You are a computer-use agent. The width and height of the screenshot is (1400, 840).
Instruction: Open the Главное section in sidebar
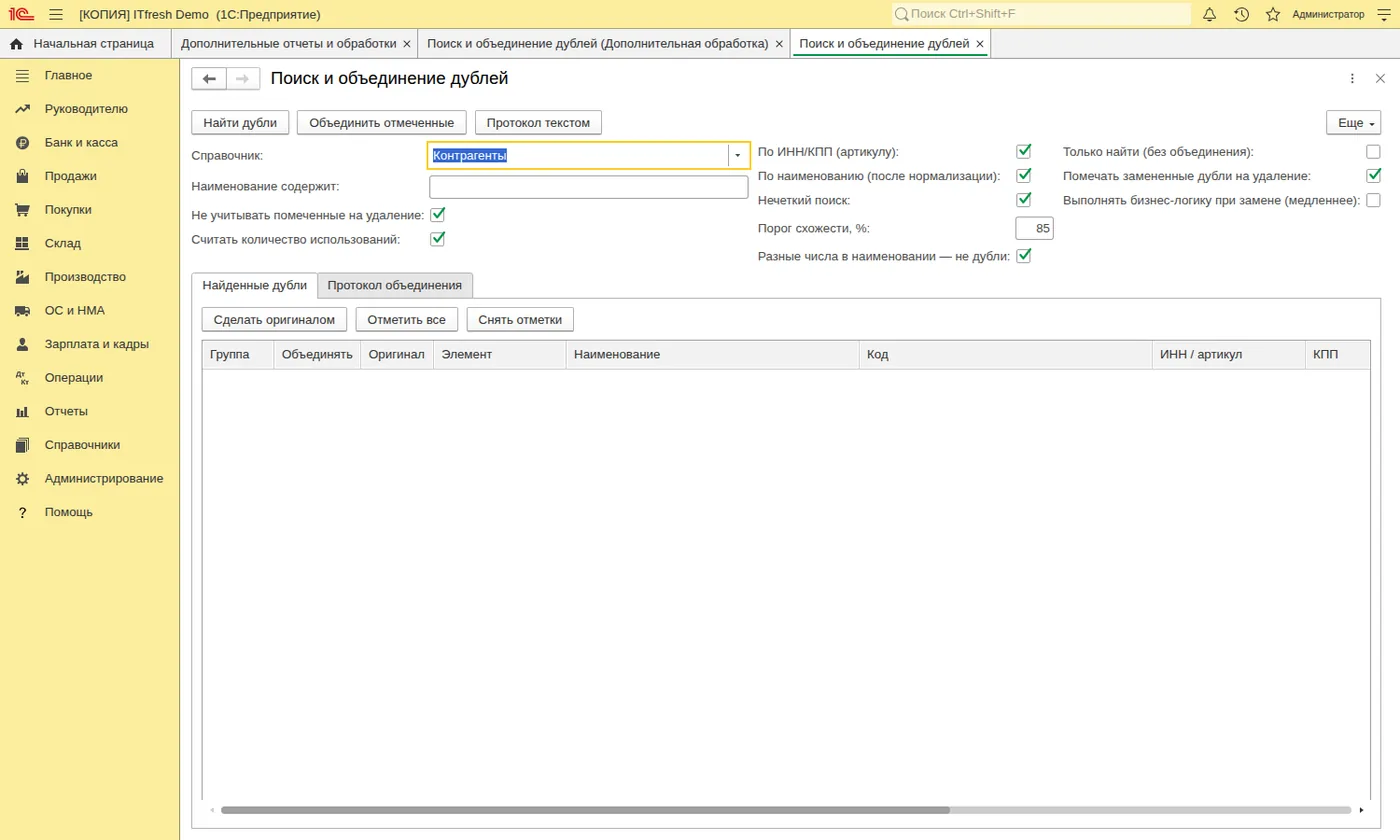90,75
